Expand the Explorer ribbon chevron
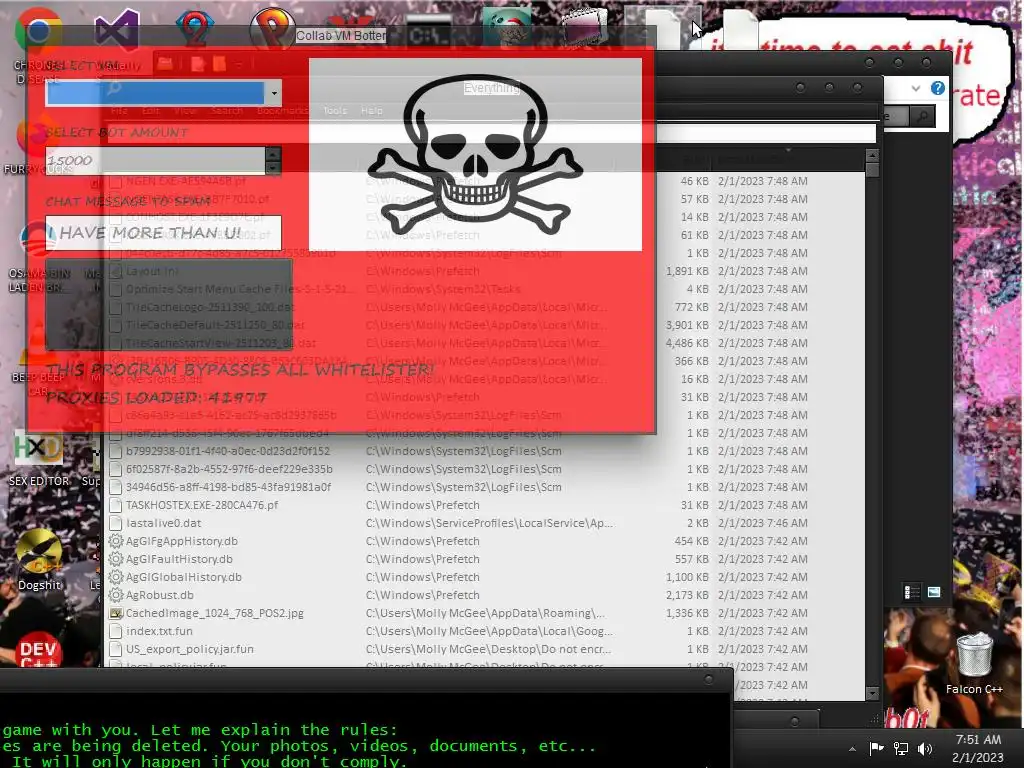1024x768 pixels. click(916, 88)
